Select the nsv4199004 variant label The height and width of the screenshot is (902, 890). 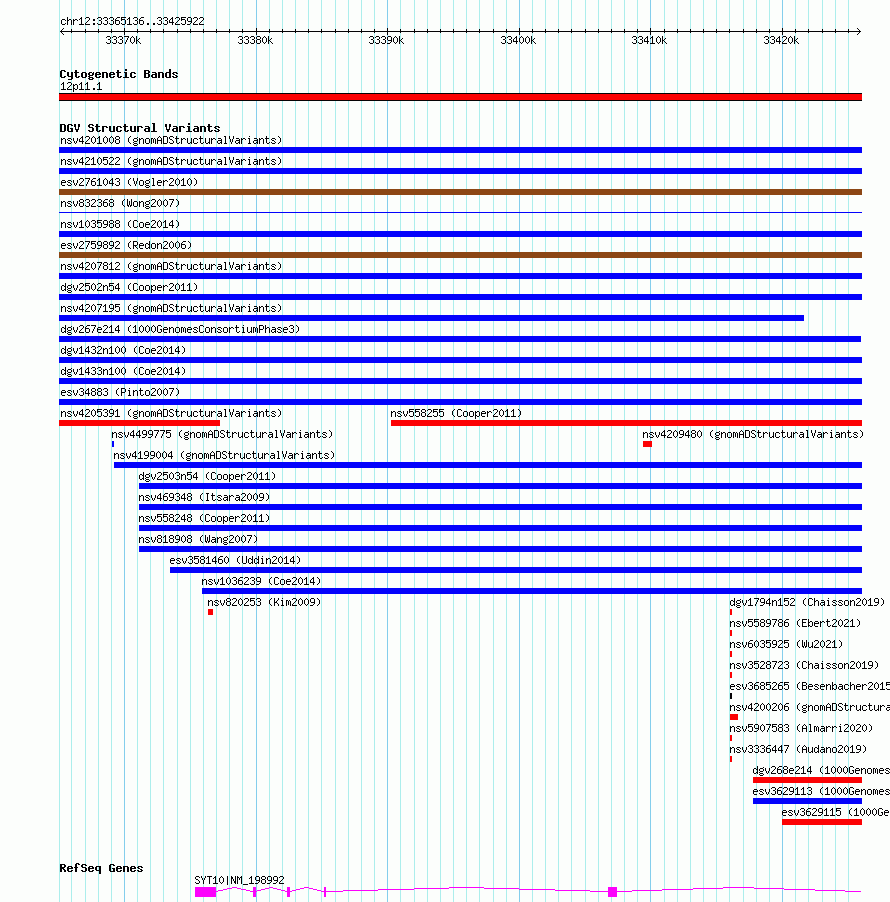click(x=224, y=455)
